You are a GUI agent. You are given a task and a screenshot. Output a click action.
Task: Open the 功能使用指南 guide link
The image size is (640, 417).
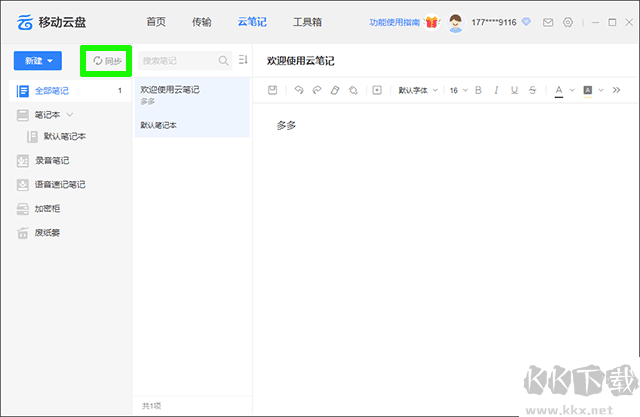pyautogui.click(x=393, y=22)
